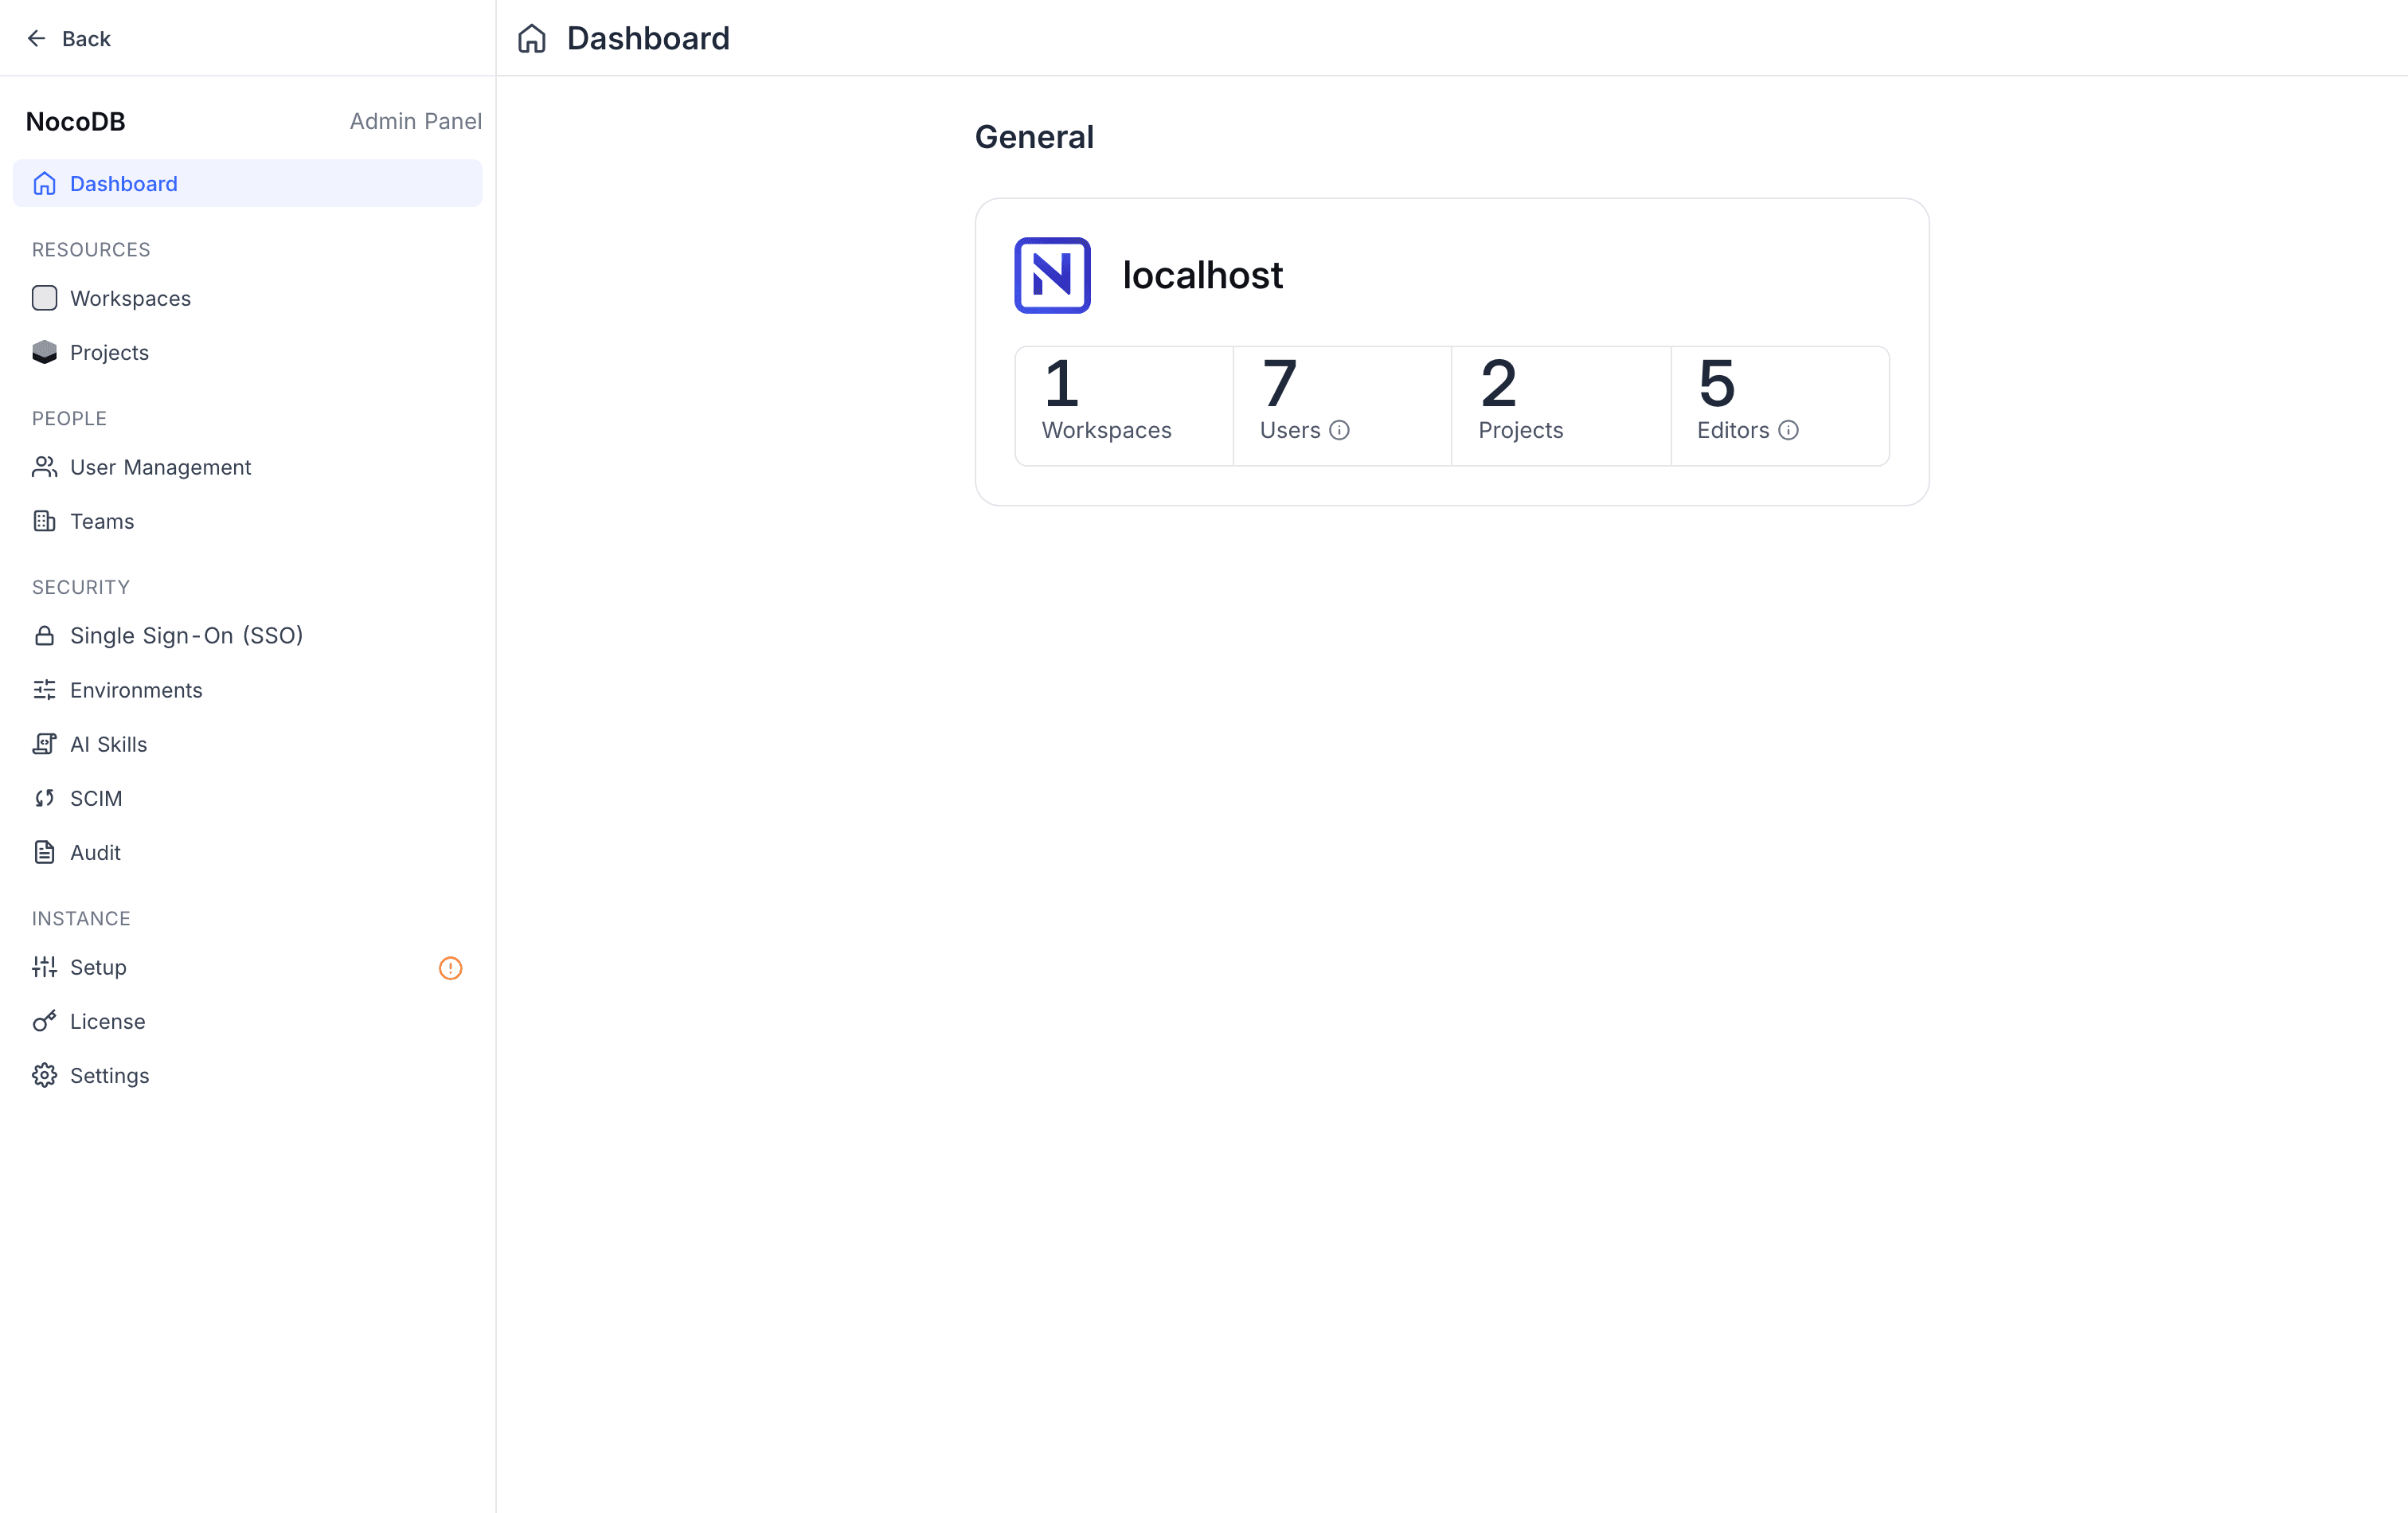Click the SSO lock icon
Viewport: 2408px width, 1513px height.
[x=44, y=636]
